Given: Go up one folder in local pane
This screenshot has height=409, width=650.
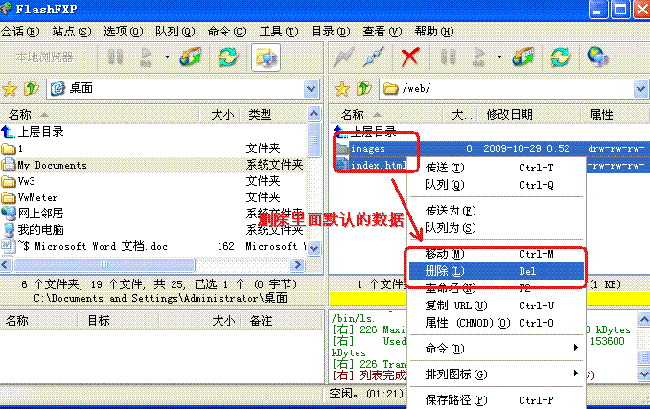Looking at the screenshot, I should click(x=31, y=88).
